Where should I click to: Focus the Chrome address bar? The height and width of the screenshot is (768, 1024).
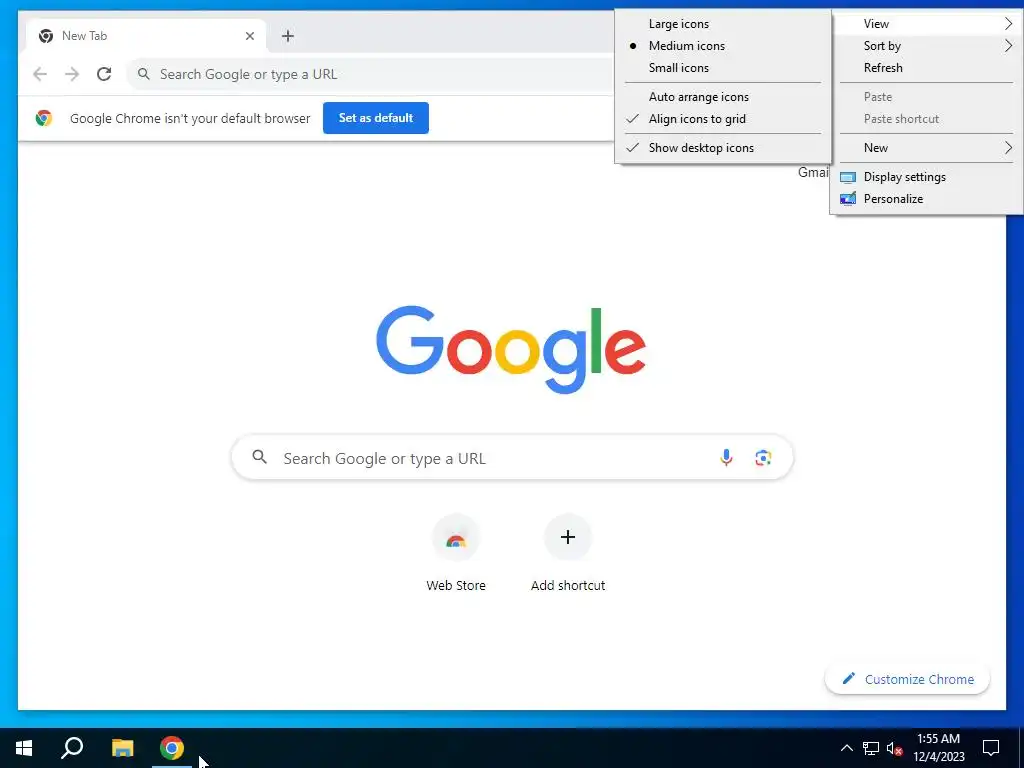click(x=372, y=74)
